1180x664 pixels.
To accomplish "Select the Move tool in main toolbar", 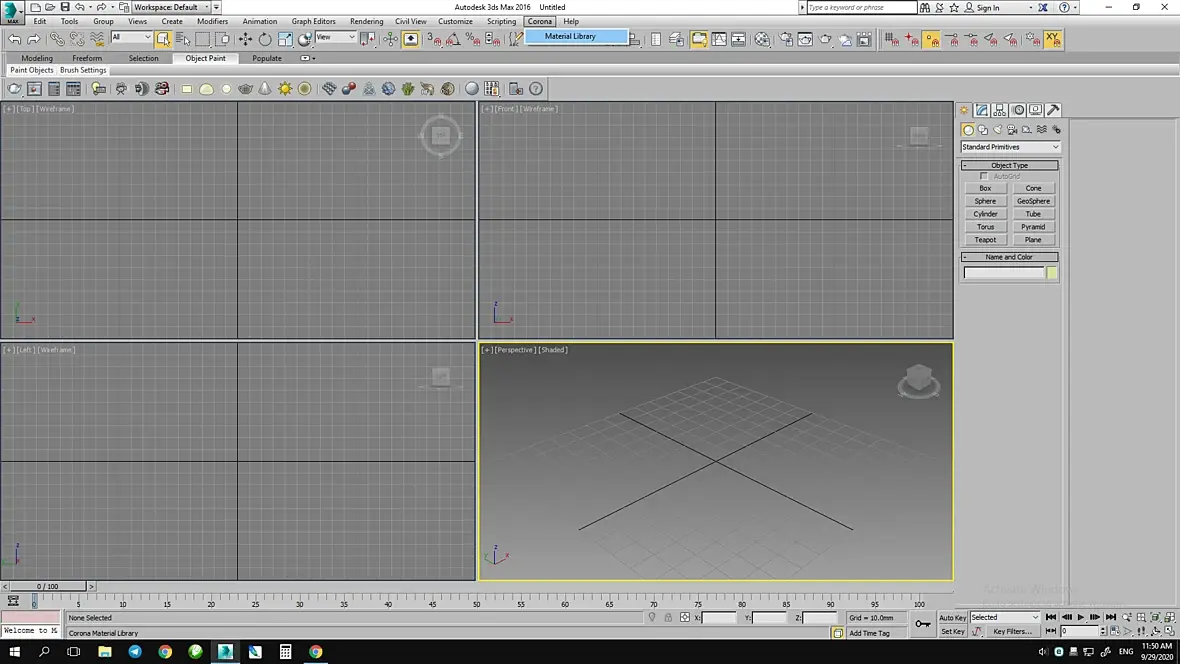I will tap(245, 39).
